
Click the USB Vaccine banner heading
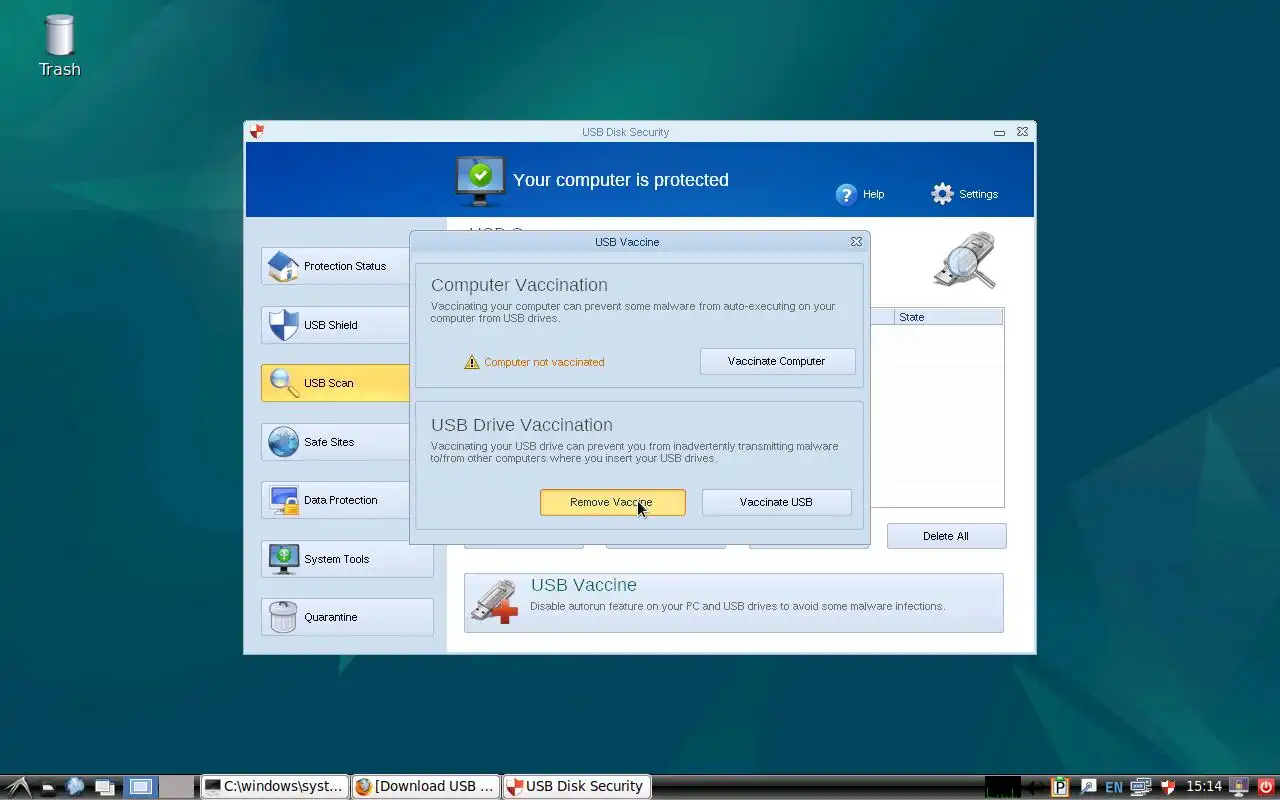[x=583, y=585]
